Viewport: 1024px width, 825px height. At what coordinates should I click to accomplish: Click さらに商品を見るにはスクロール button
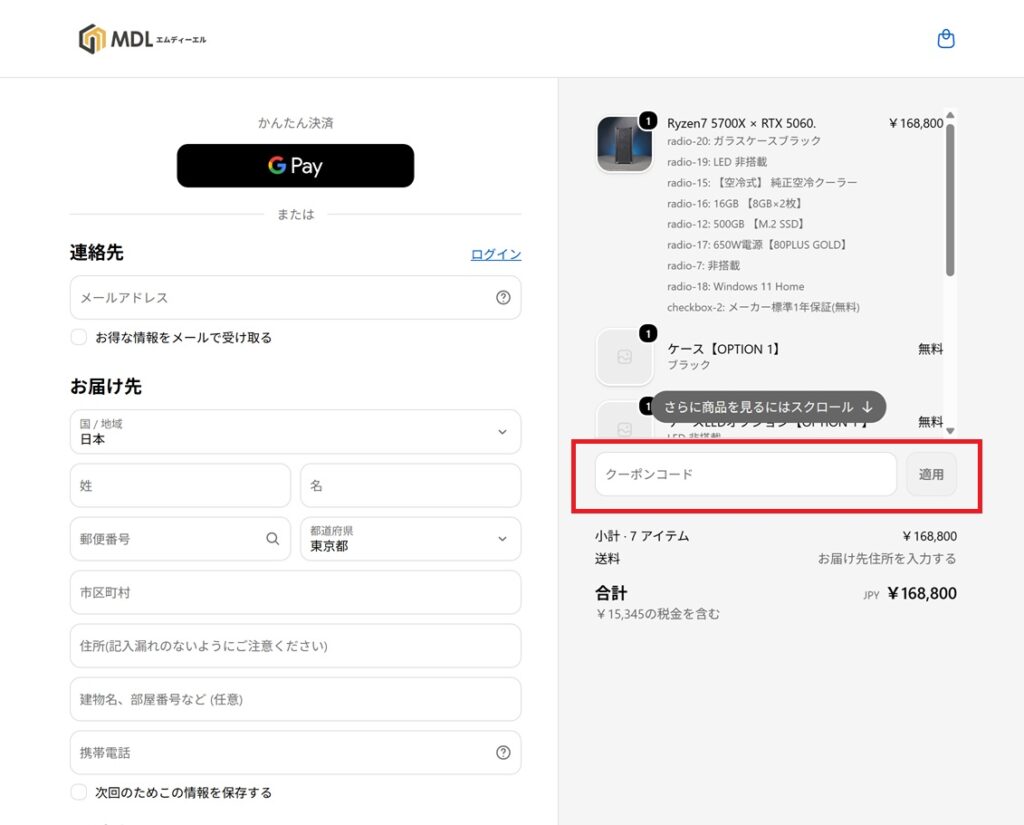[769, 407]
